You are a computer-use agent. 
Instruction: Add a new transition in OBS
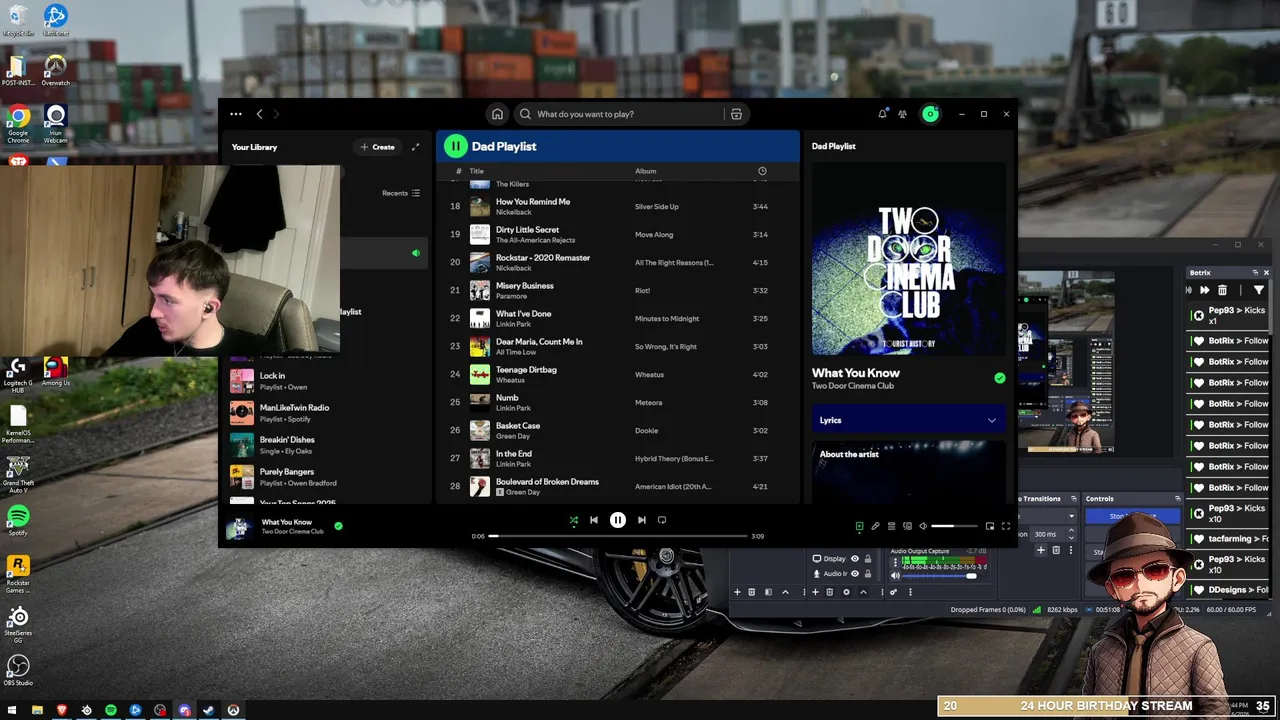point(1041,550)
